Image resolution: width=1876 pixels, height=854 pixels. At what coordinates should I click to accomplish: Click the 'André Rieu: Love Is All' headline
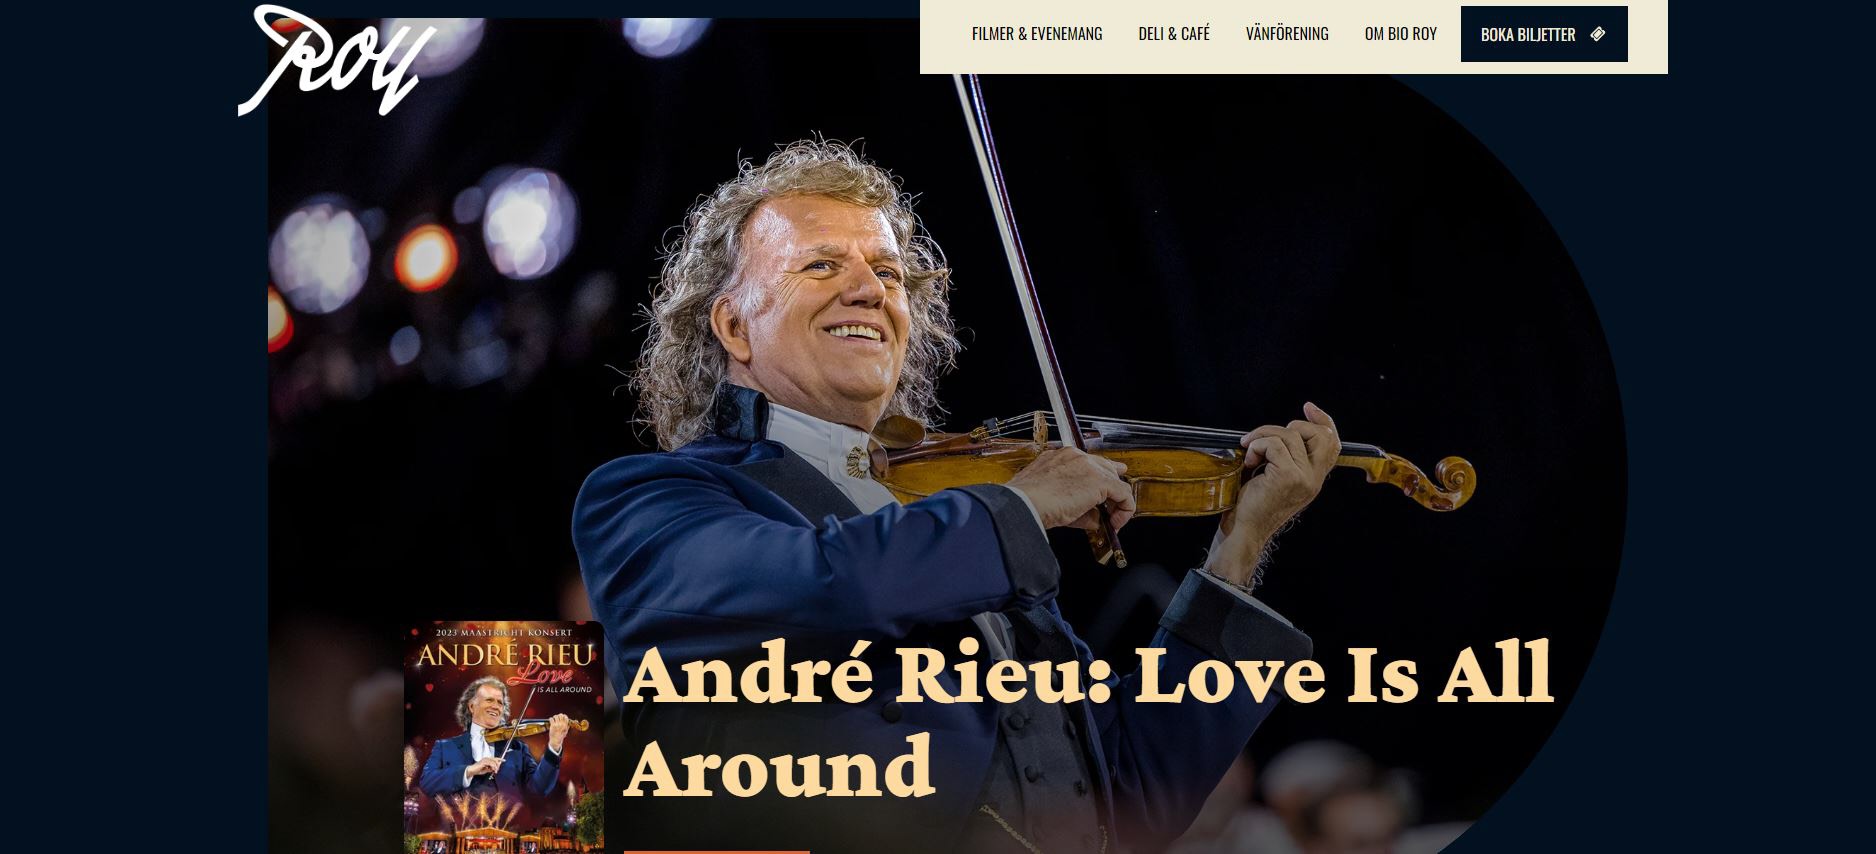(1088, 675)
